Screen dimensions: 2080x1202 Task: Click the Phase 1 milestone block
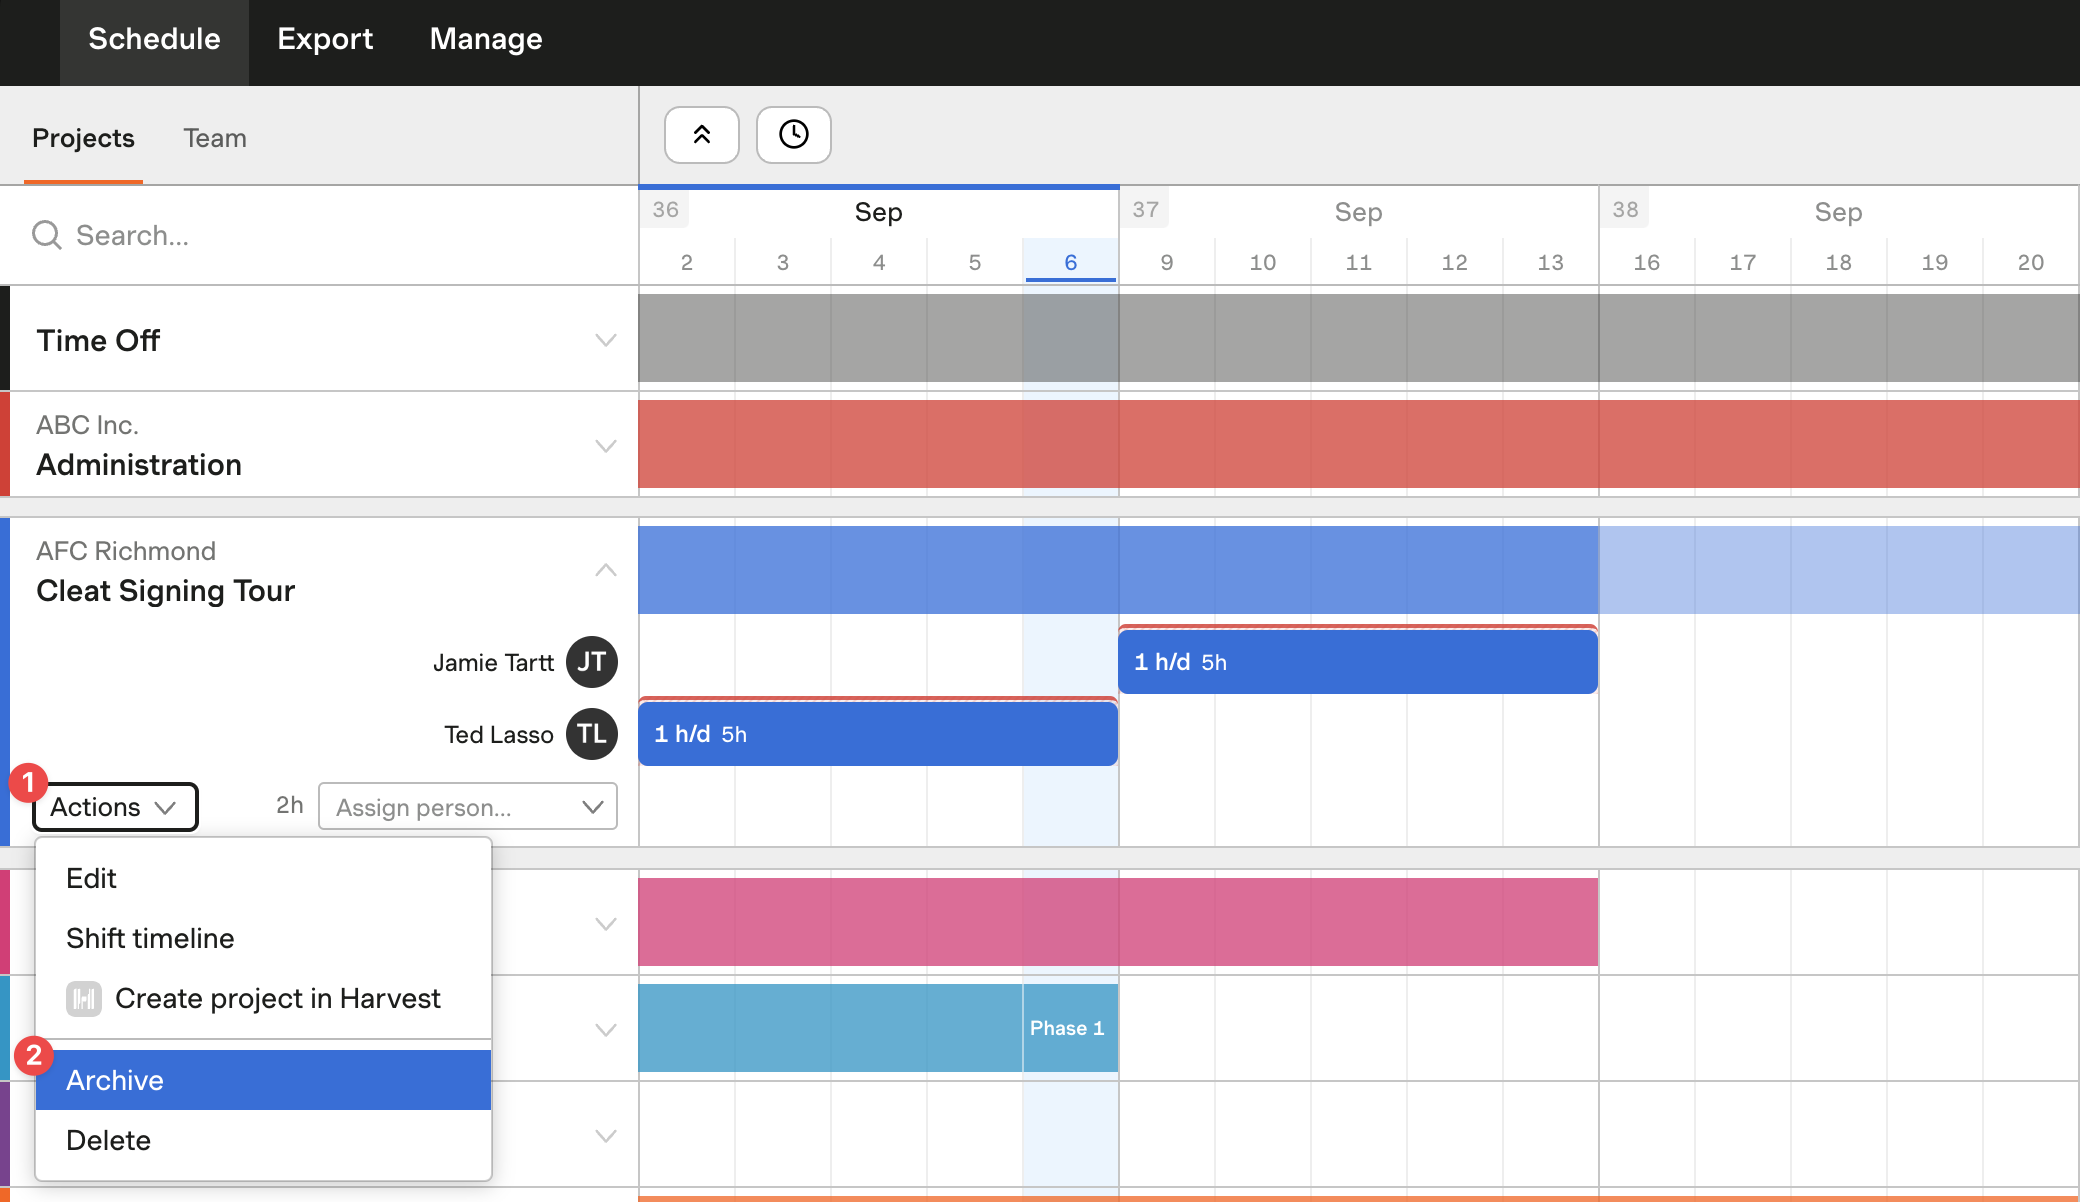point(1070,1028)
